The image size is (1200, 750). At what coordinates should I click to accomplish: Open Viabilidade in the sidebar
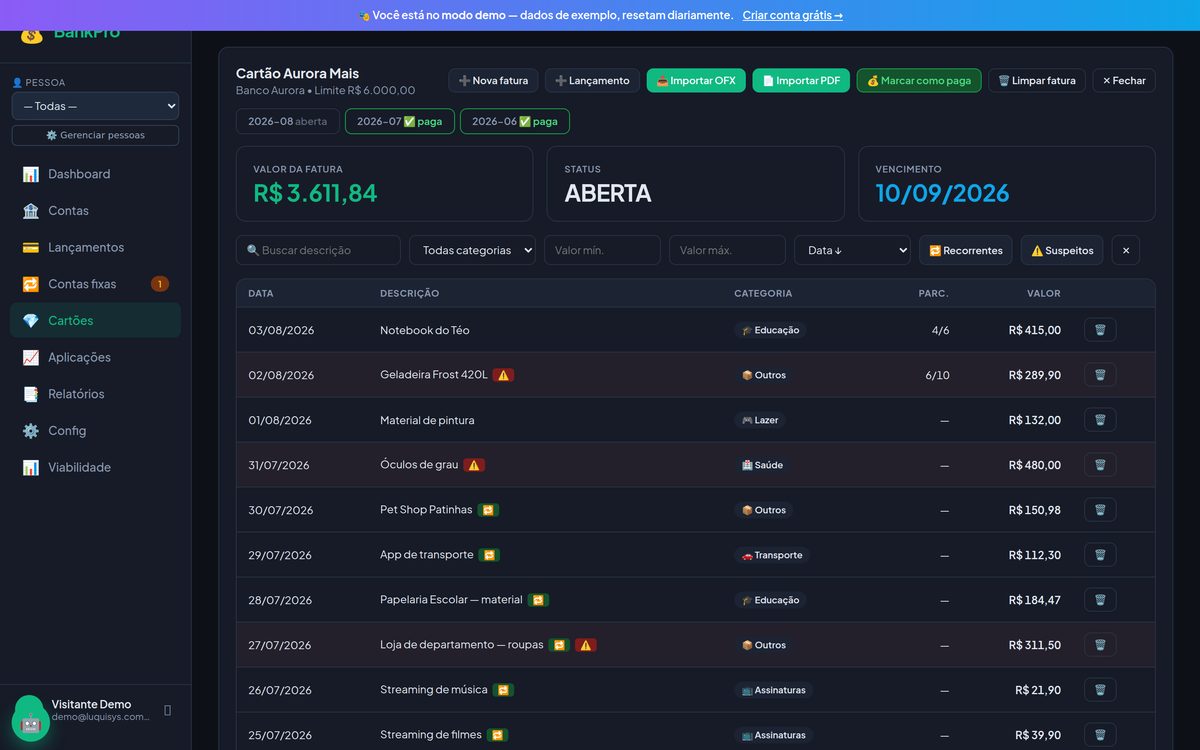click(95, 467)
